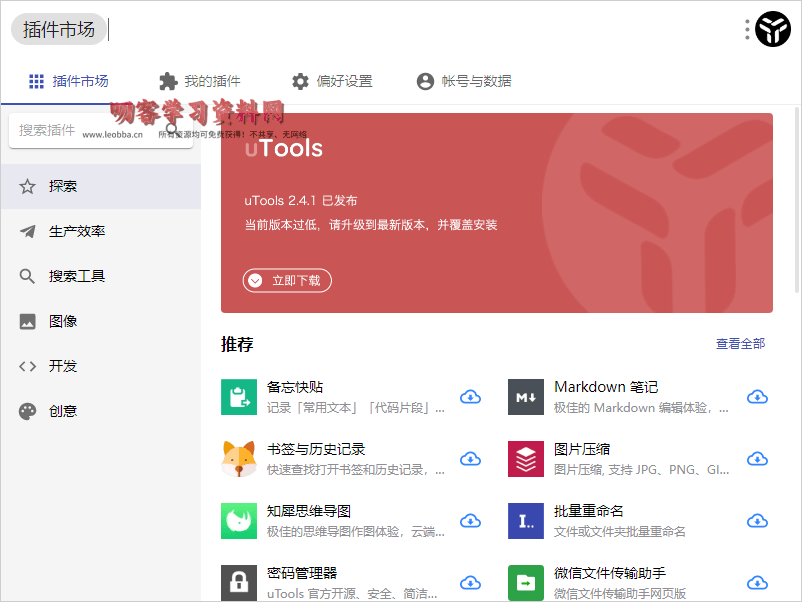Click the 图片压缩 plugin icon

coord(525,459)
